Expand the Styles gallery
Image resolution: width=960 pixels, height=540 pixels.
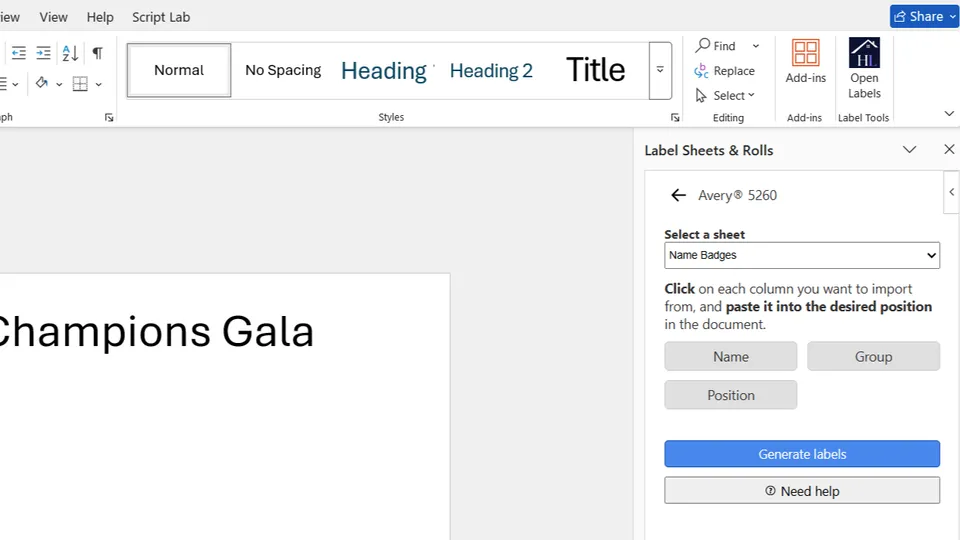click(x=660, y=70)
